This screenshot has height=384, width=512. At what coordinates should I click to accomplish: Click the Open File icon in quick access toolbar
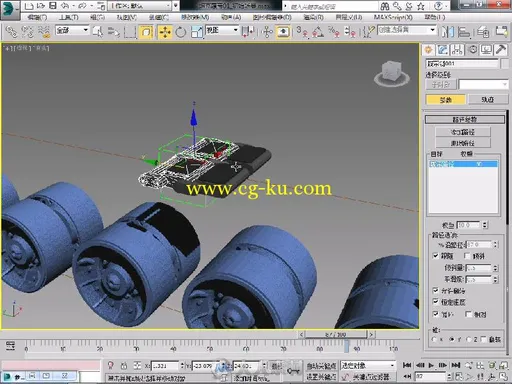click(41, 6)
